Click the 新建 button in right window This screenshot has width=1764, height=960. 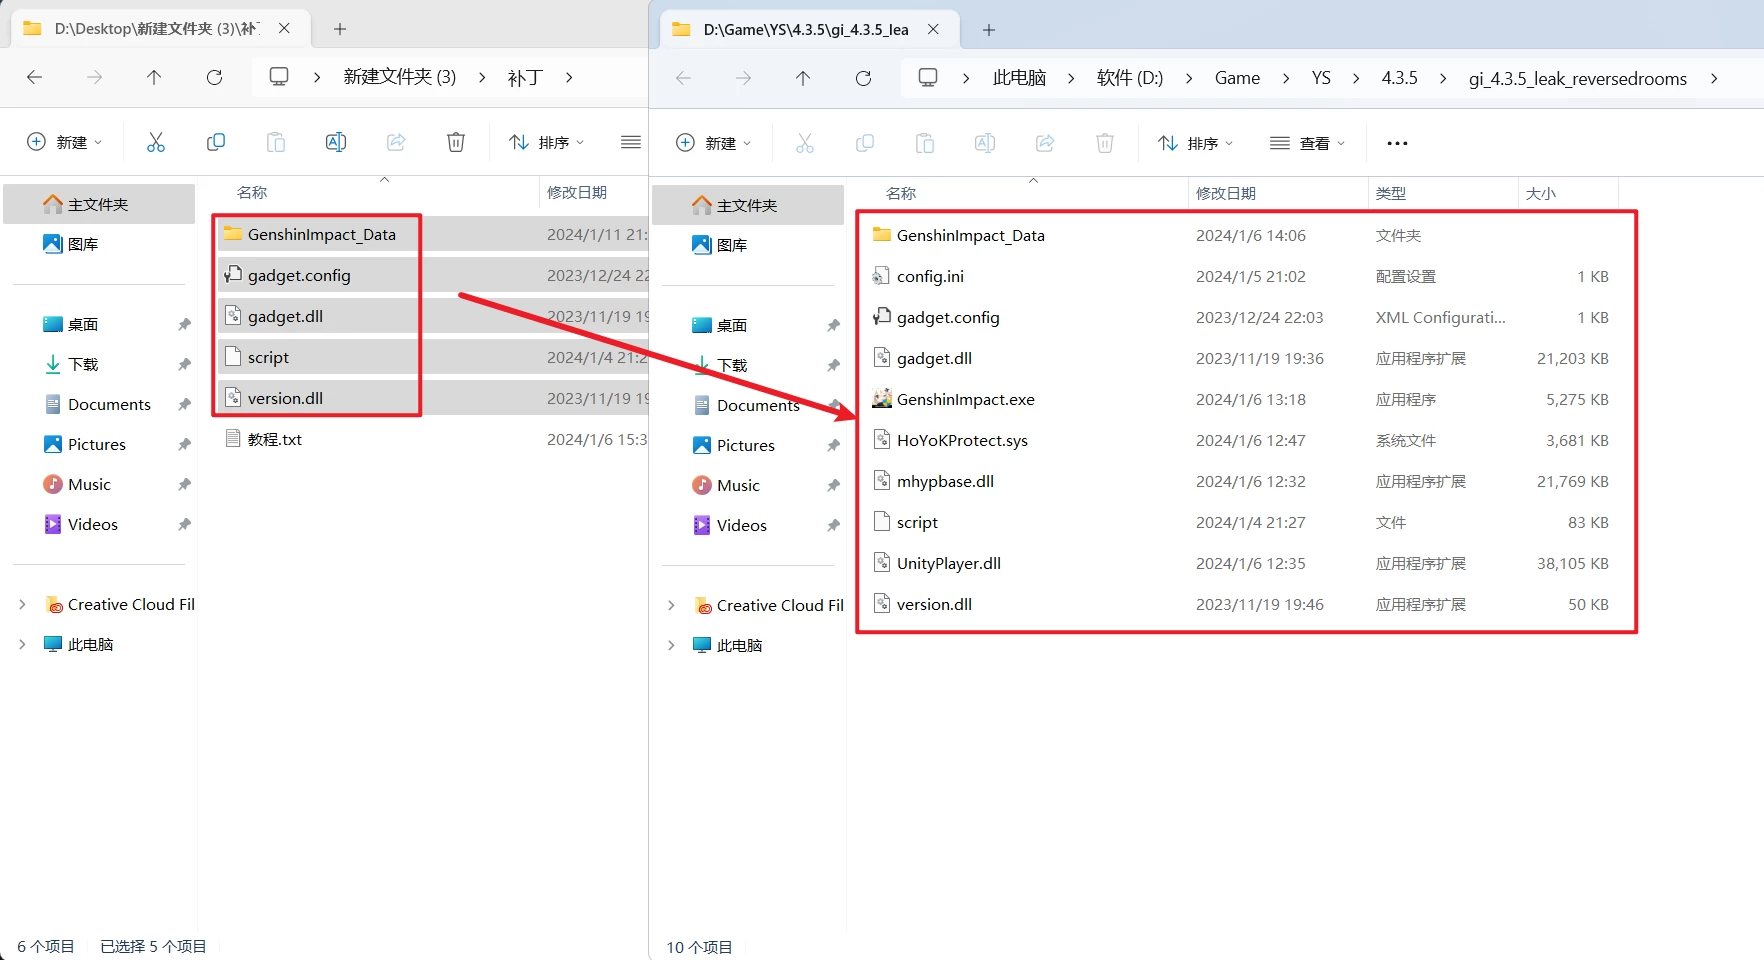(713, 144)
